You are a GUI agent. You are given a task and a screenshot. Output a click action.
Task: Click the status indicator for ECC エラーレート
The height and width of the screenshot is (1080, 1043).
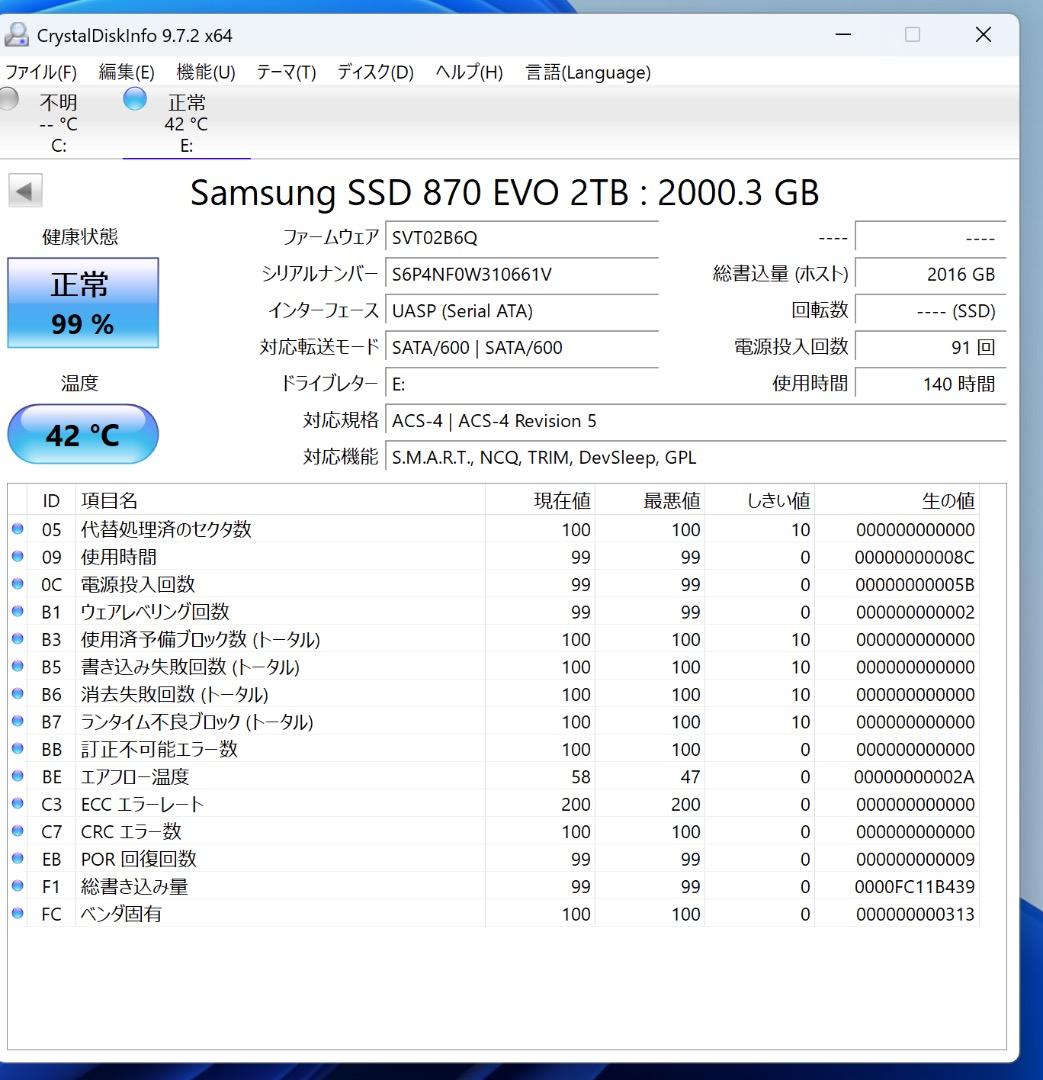click(17, 804)
